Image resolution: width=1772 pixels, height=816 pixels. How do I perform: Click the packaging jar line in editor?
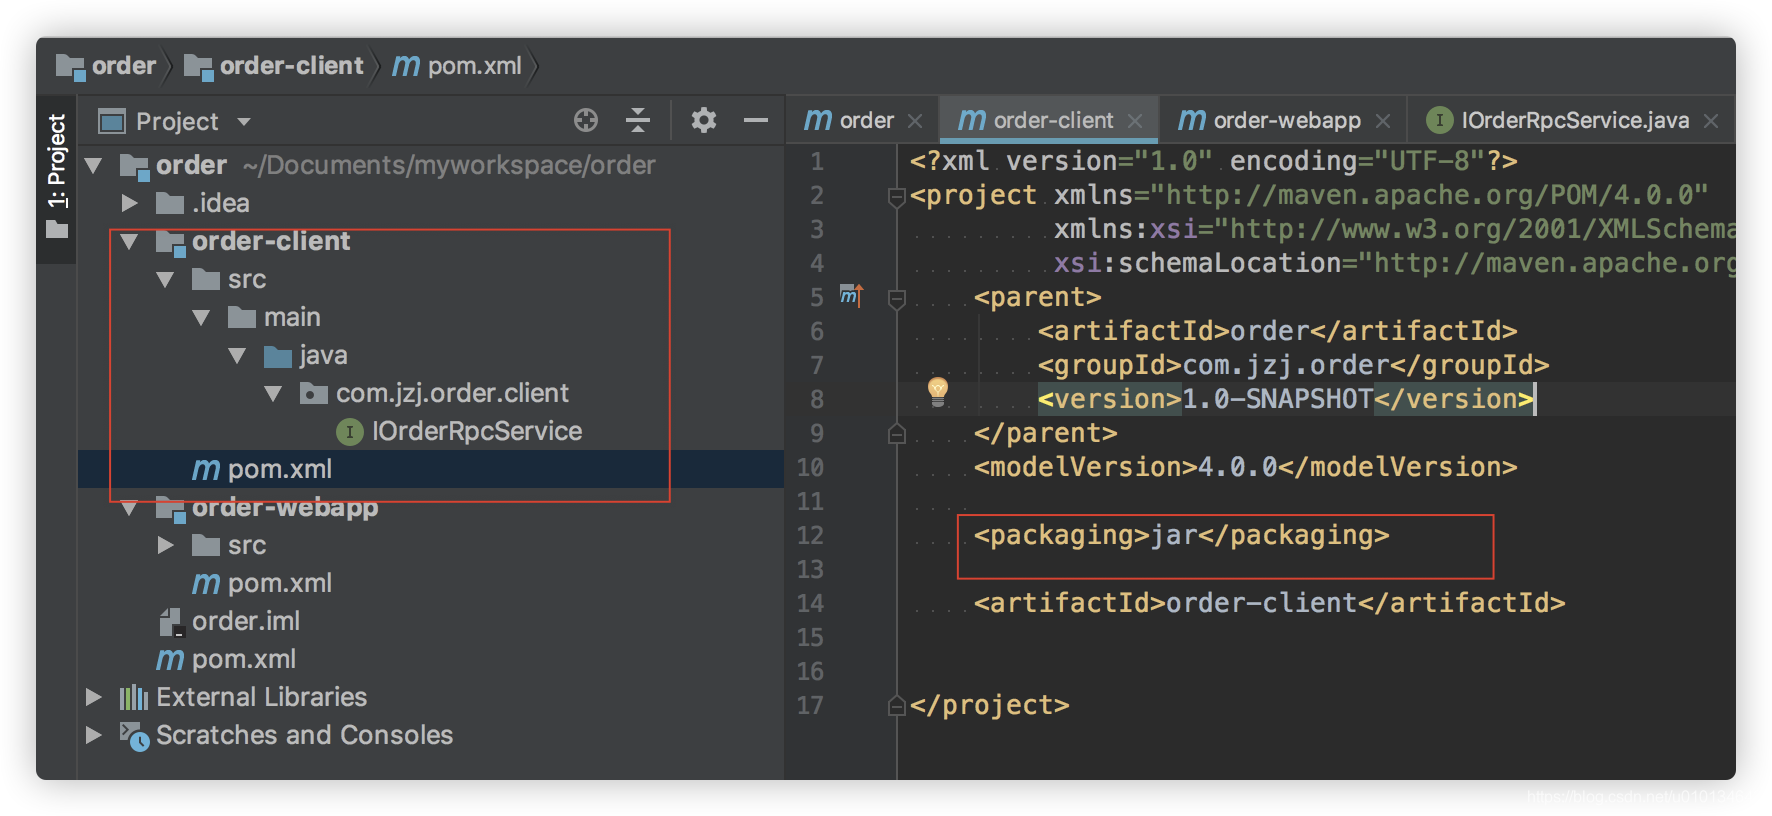1181,535
